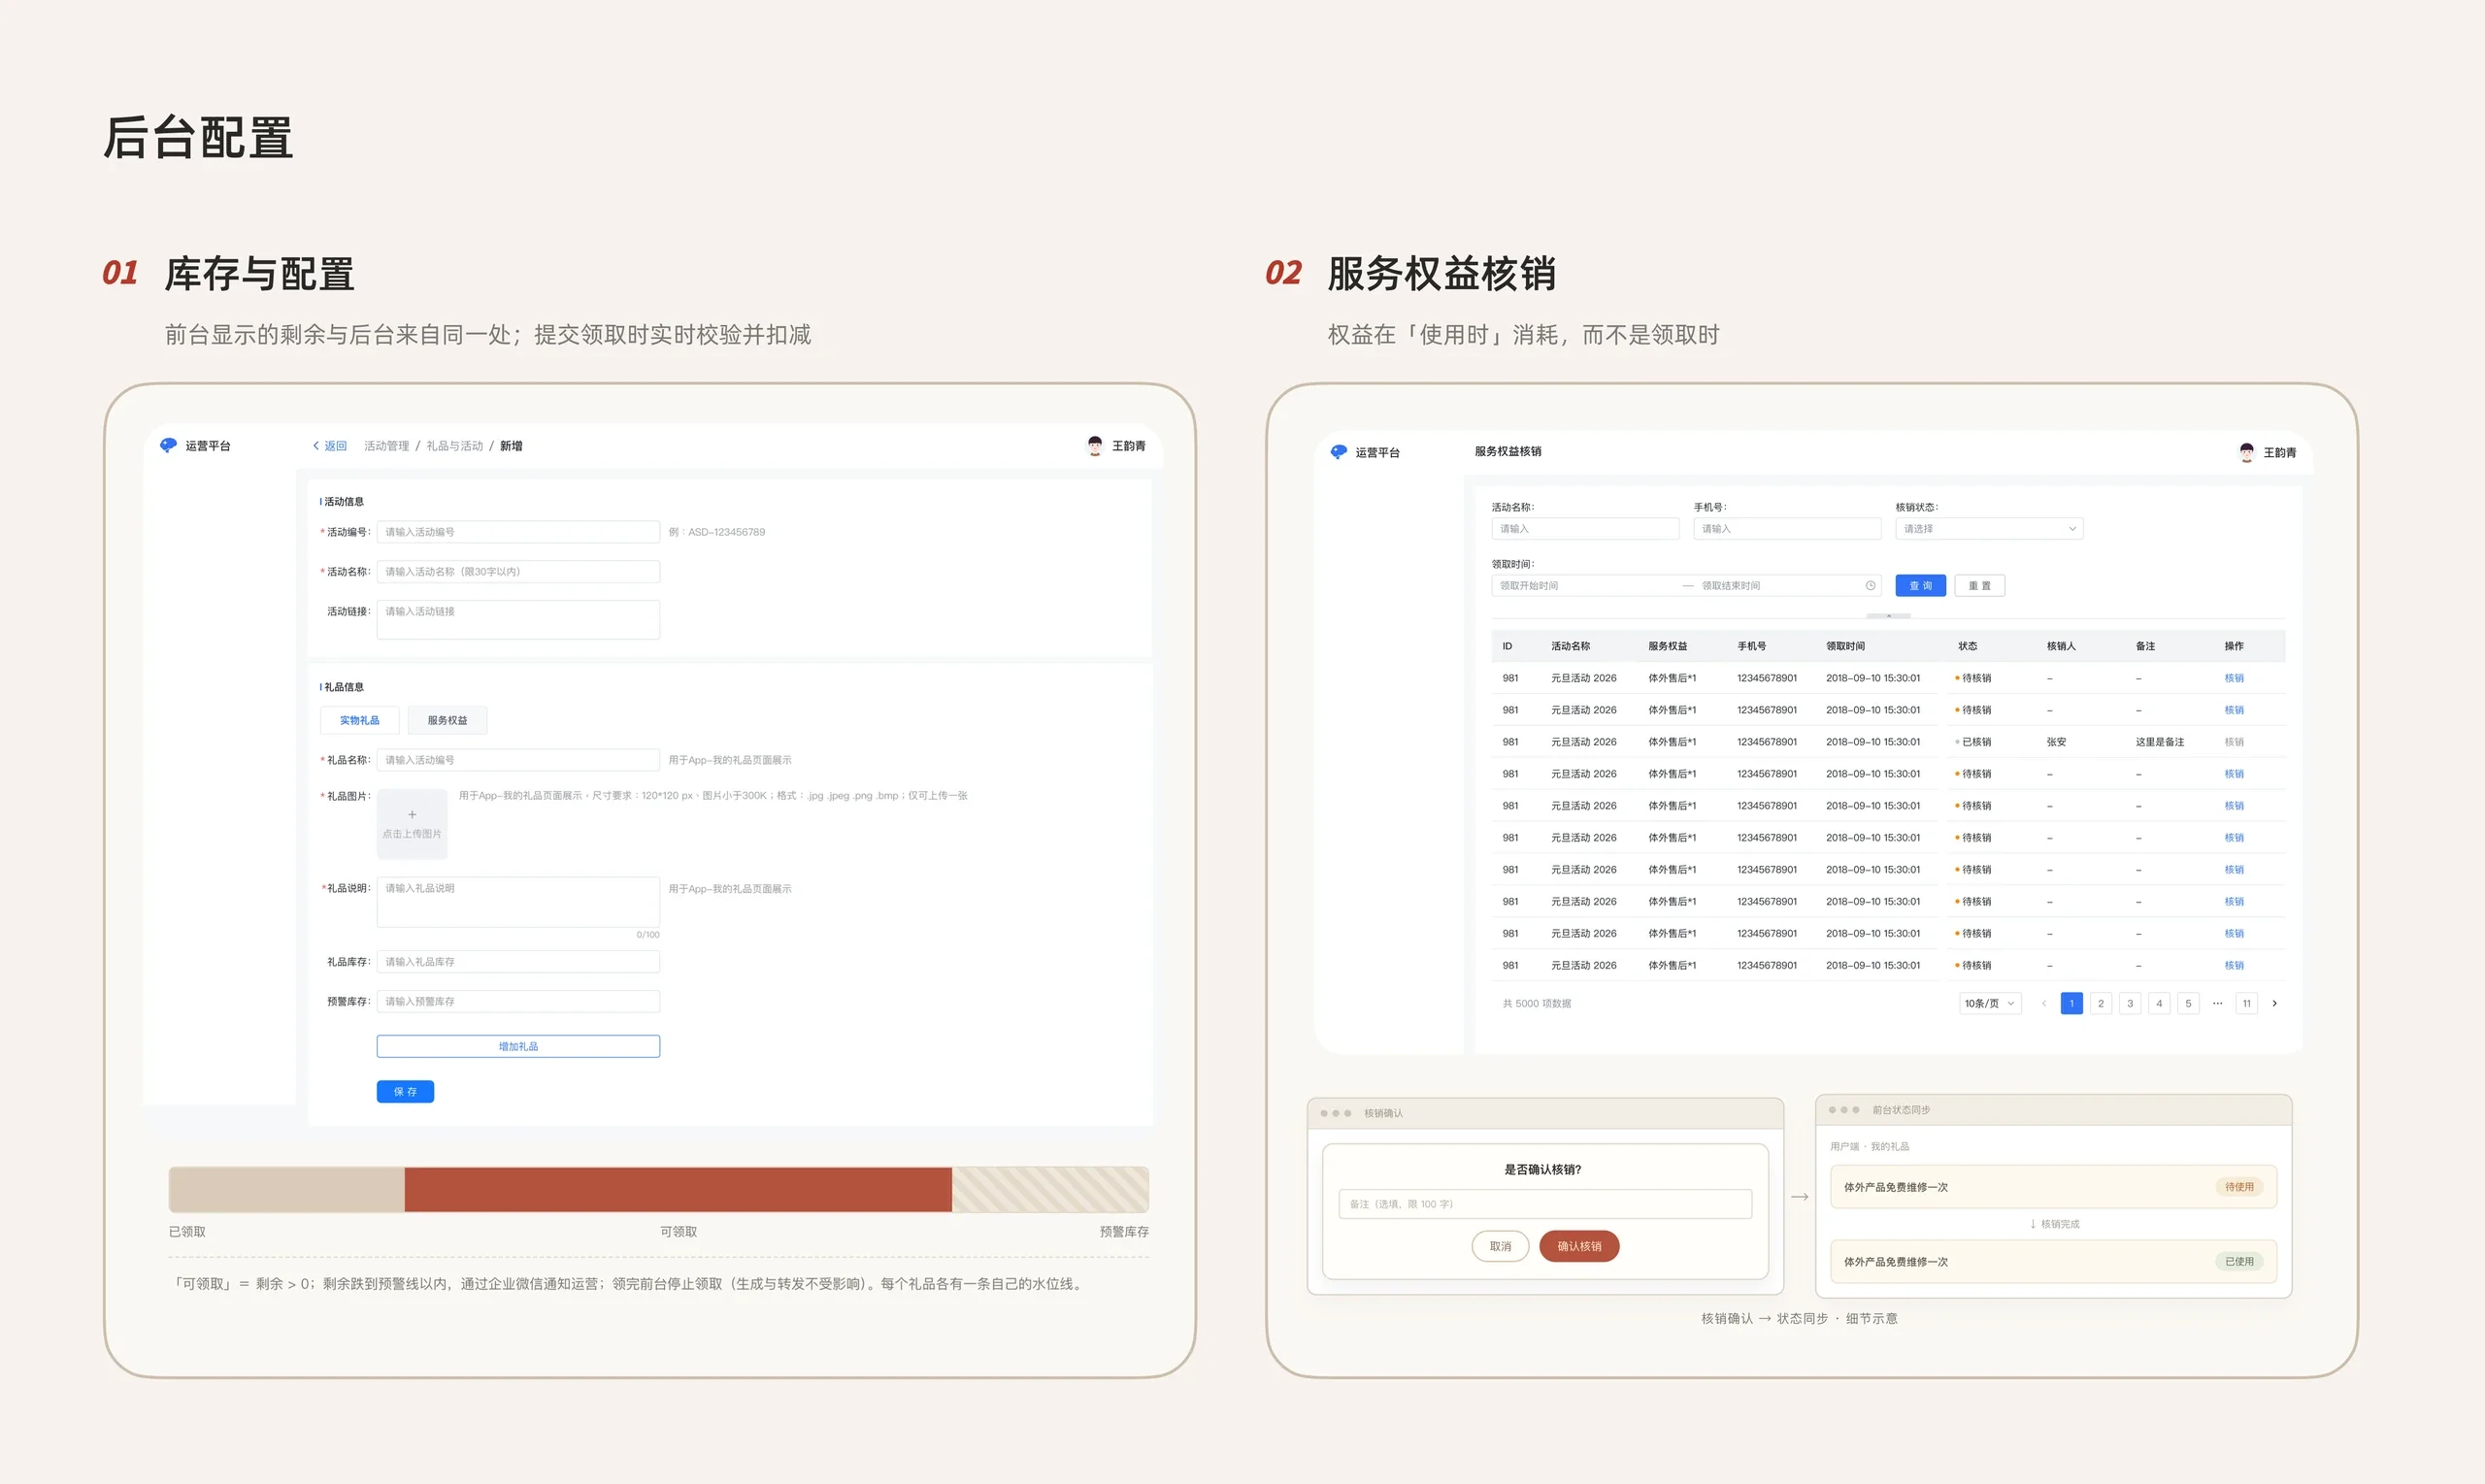Screen dimensions: 2485x1484
Task: Focus the 活动名称 field in left form
Action: (518, 572)
